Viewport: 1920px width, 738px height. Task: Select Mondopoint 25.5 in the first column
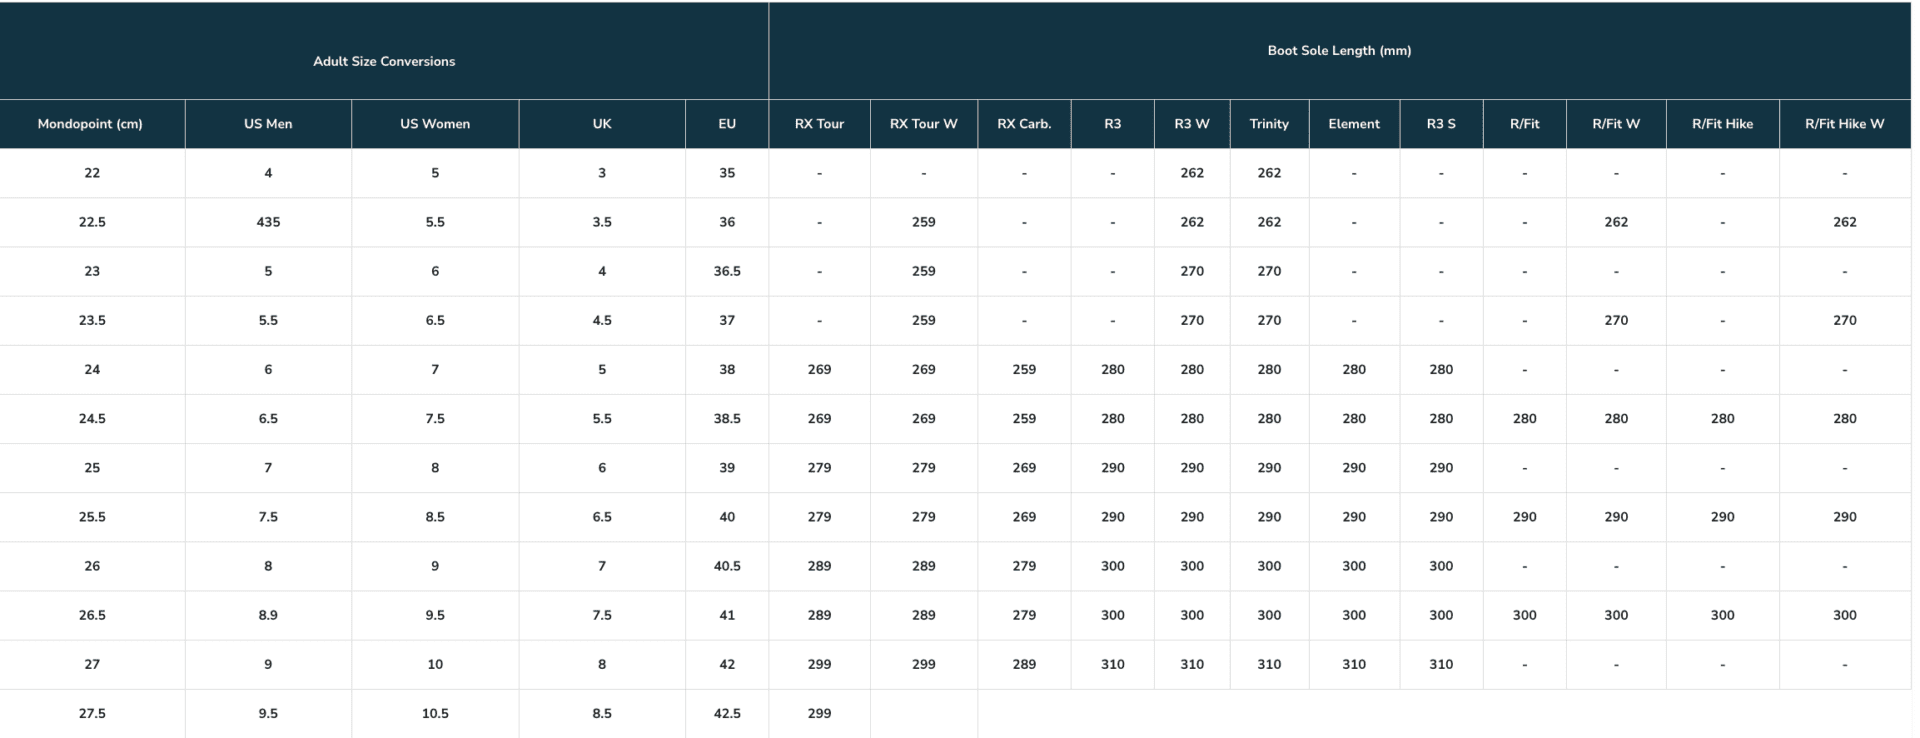coord(92,517)
